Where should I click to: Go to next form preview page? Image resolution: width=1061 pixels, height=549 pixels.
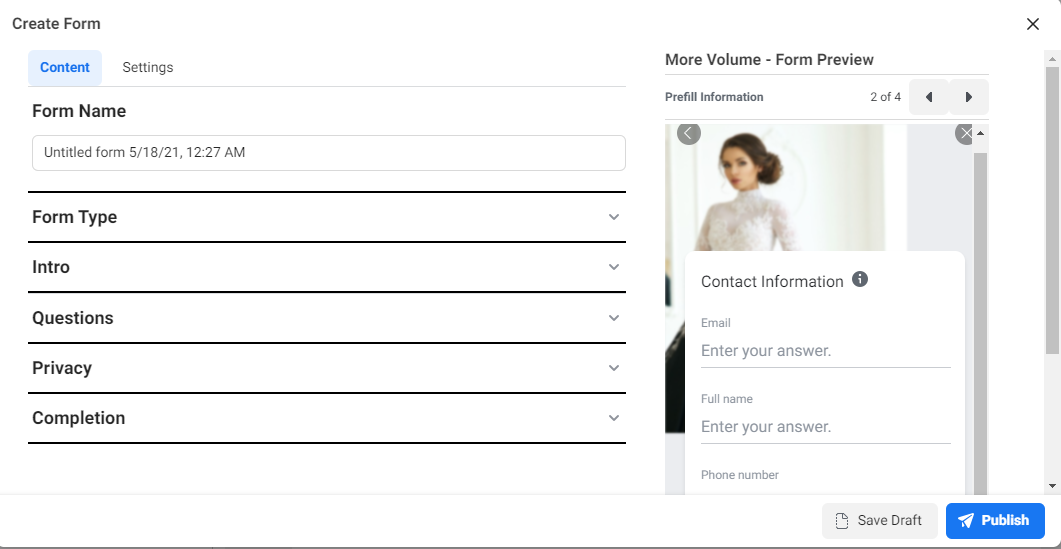pyautogui.click(x=969, y=97)
